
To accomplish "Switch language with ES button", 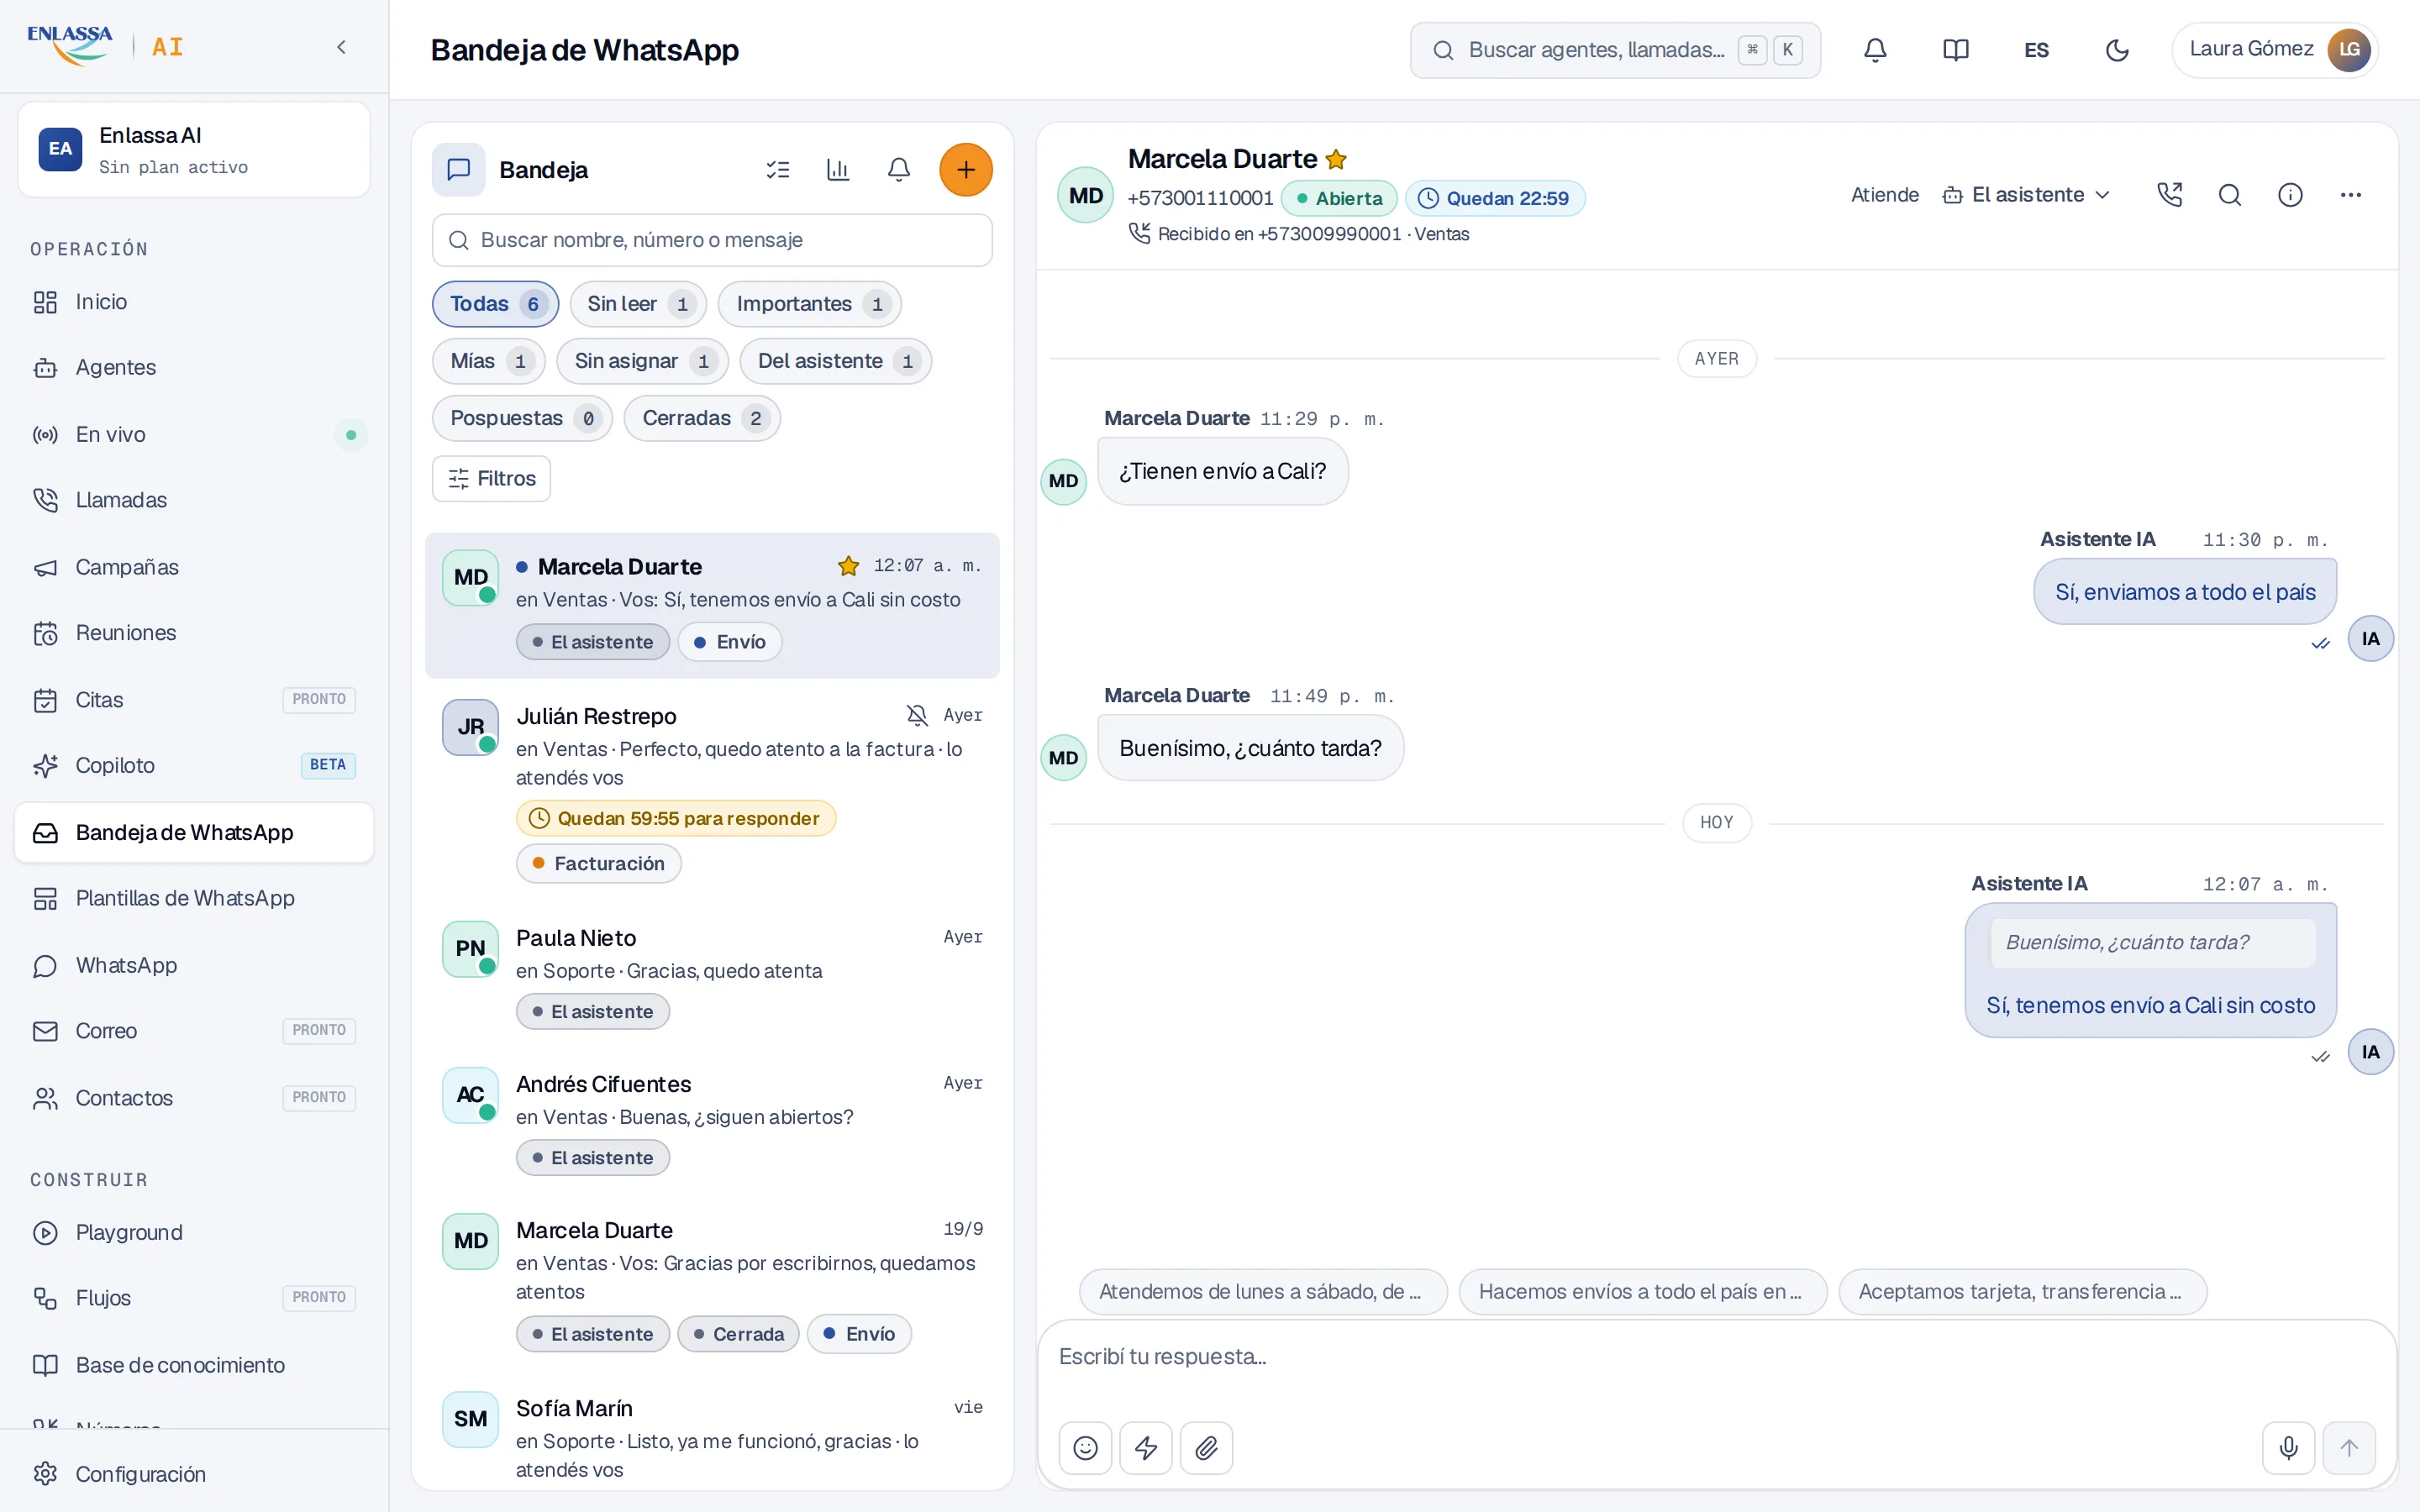I will [x=2036, y=50].
